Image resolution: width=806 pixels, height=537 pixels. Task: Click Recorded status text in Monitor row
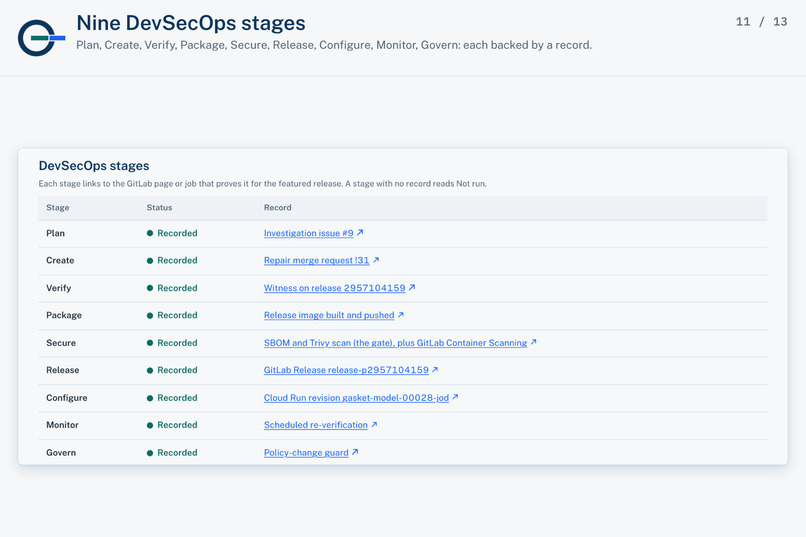tap(177, 425)
